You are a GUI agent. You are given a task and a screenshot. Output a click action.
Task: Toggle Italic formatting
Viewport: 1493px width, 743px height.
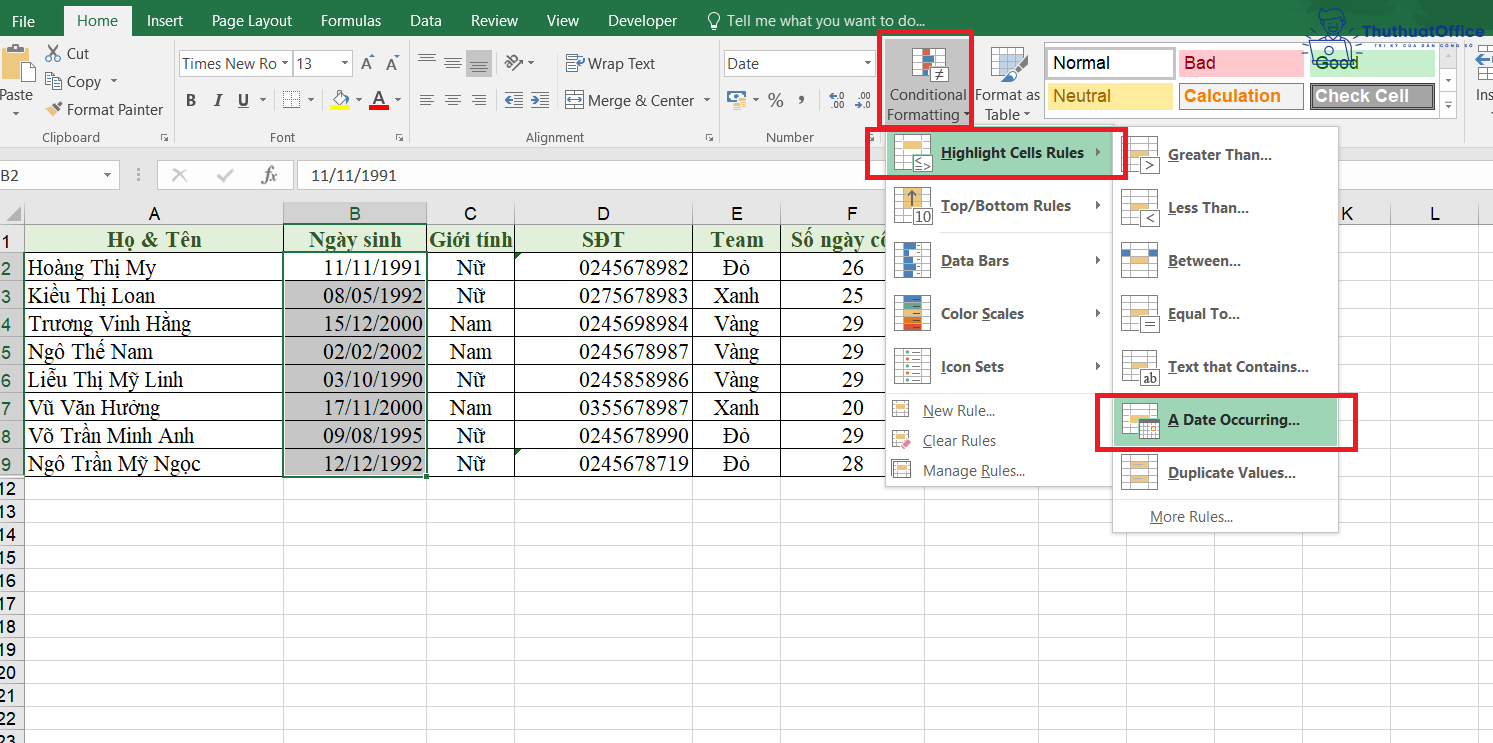[217, 100]
